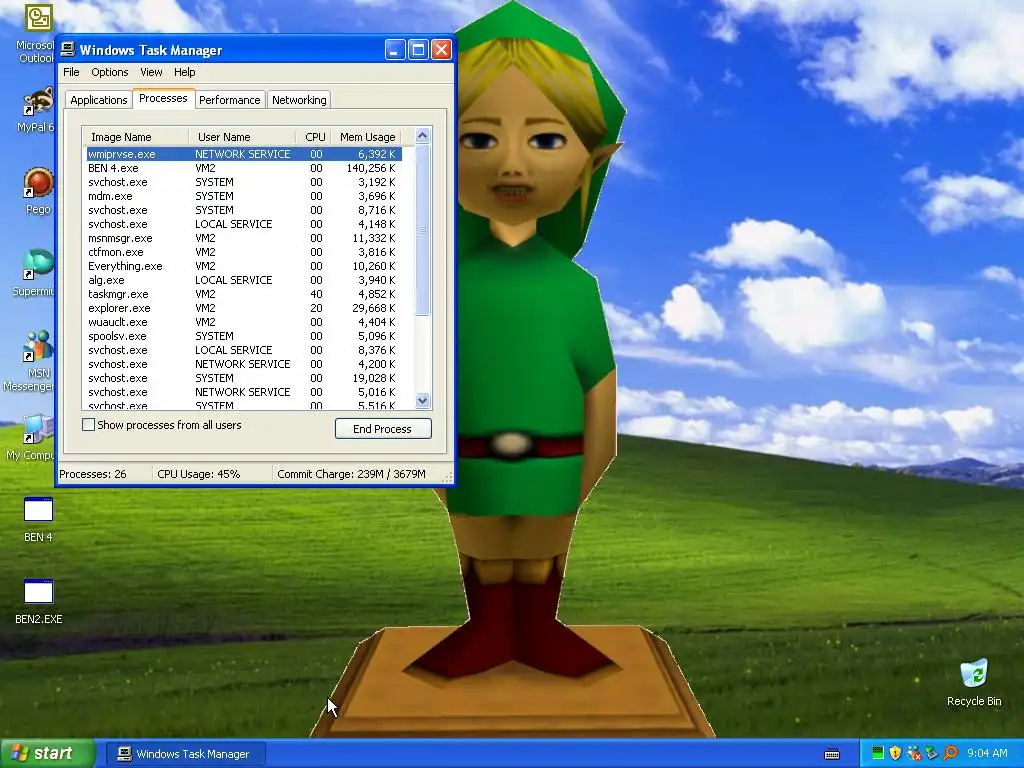The width and height of the screenshot is (1024, 768).
Task: Tick Show processes from all users
Action: pyautogui.click(x=88, y=424)
